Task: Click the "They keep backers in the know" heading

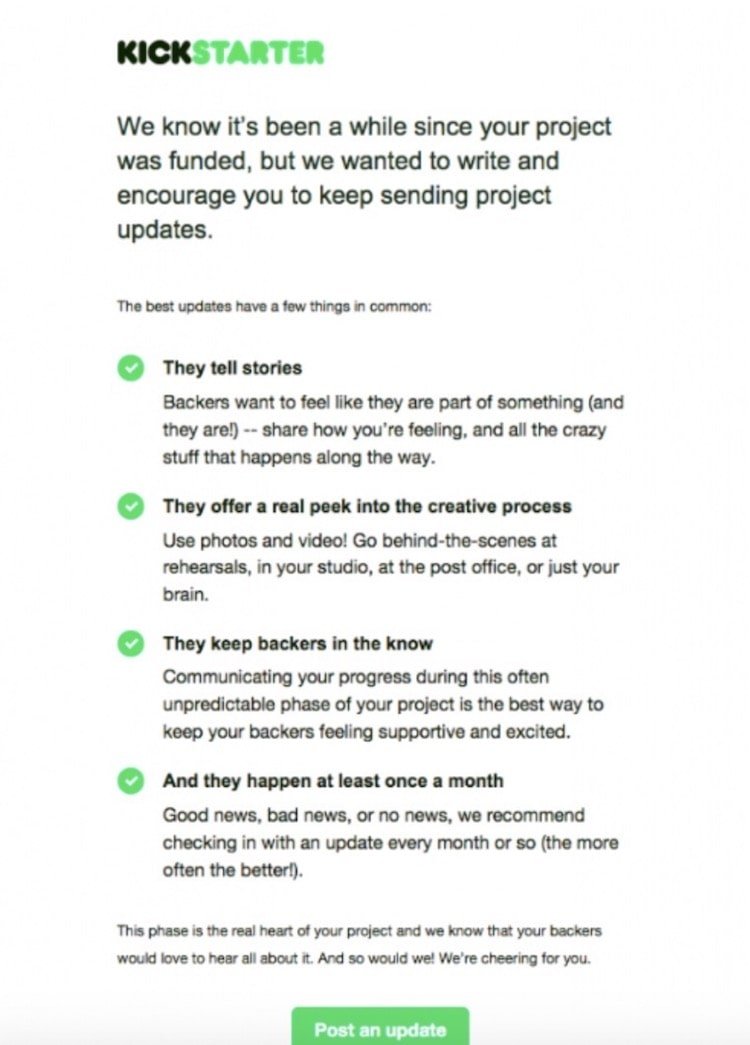Action: 297,643
